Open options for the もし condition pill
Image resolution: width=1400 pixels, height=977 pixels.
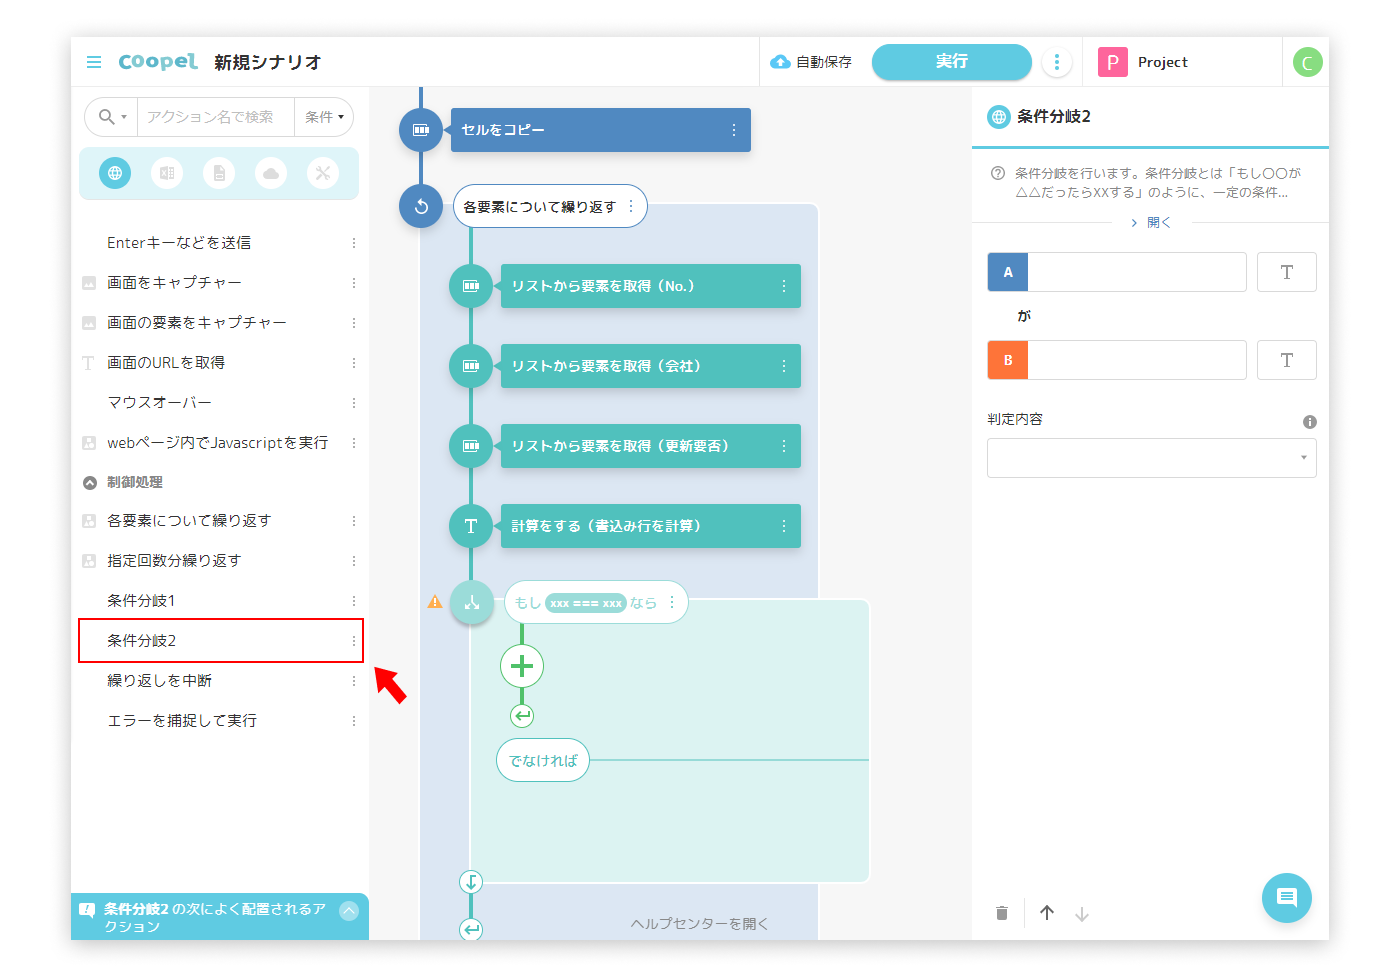coord(672,602)
